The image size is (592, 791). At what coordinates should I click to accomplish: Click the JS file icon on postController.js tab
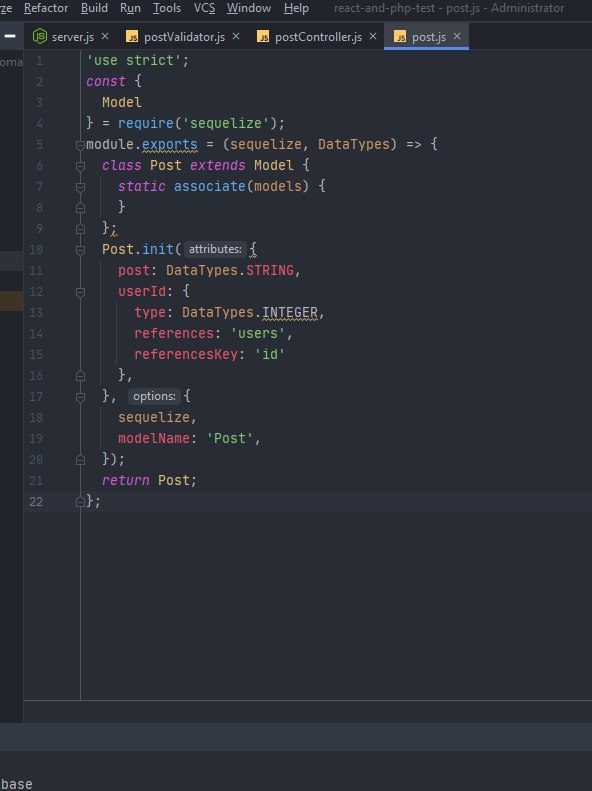[263, 36]
